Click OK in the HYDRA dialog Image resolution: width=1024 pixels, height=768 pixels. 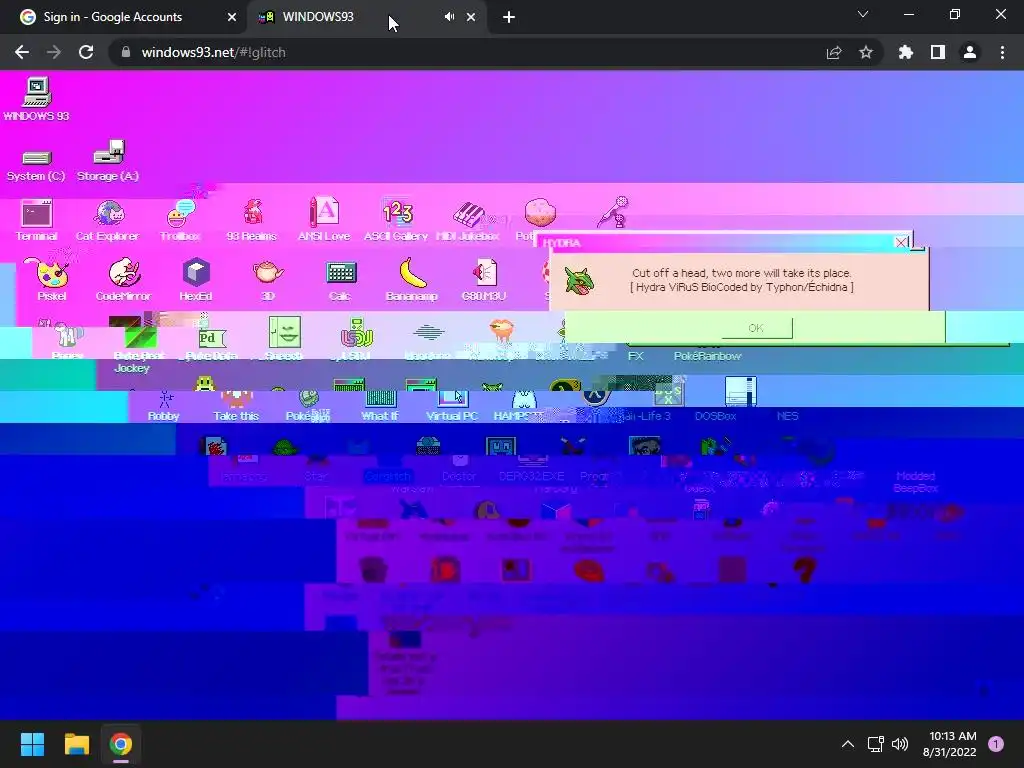[757, 328]
